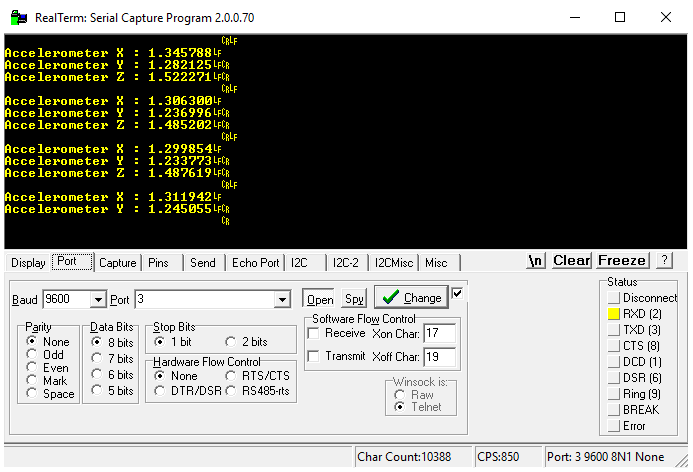The height and width of the screenshot is (472, 693).
Task: Apply settings with the Change button
Action: tap(411, 298)
